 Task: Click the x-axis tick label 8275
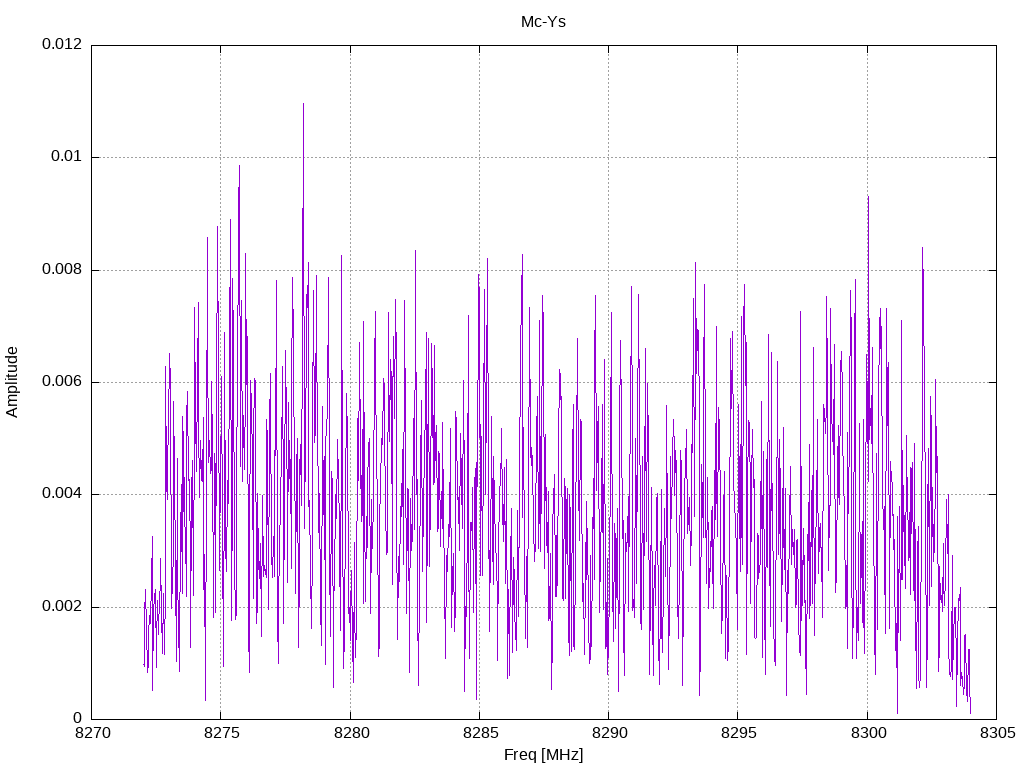pos(221,733)
